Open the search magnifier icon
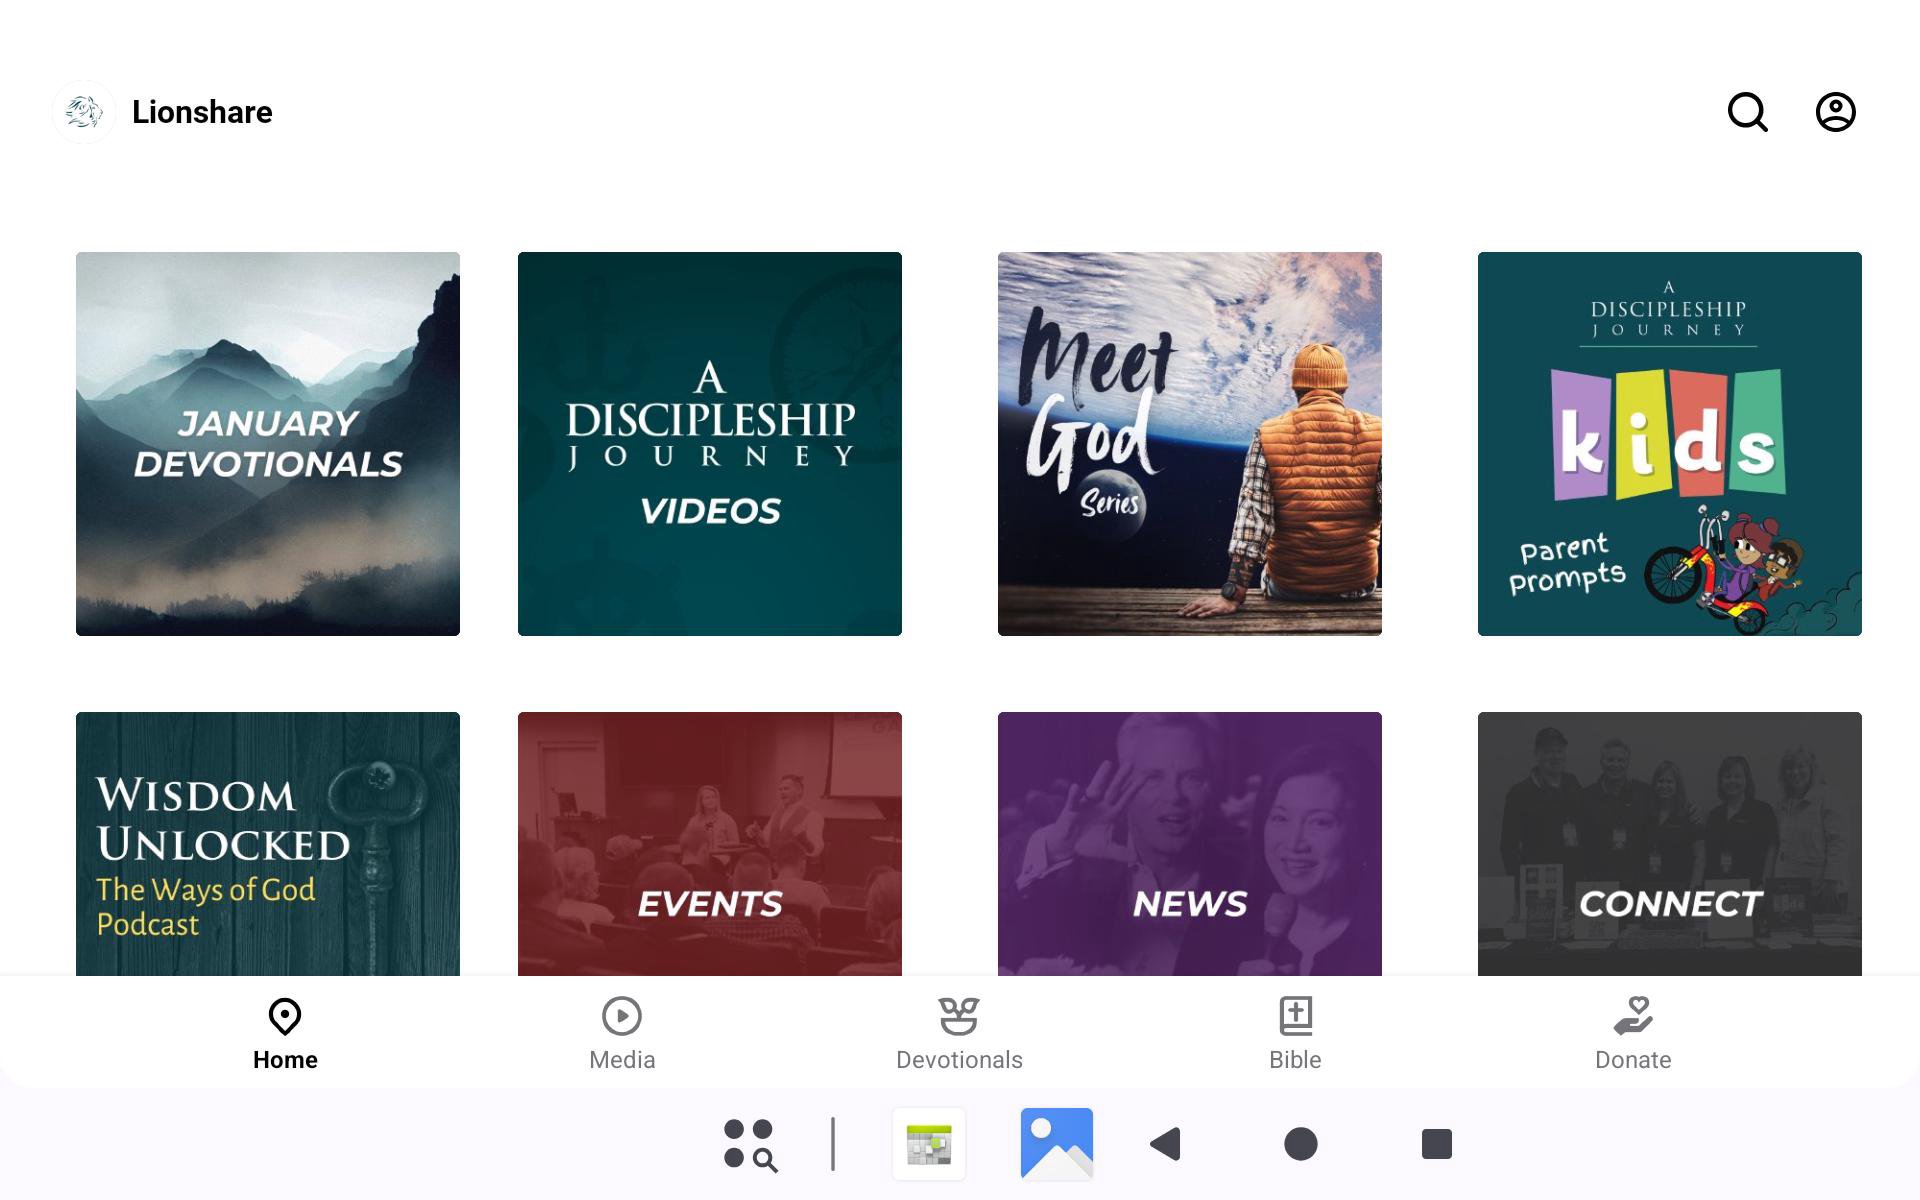 [x=1747, y=112]
